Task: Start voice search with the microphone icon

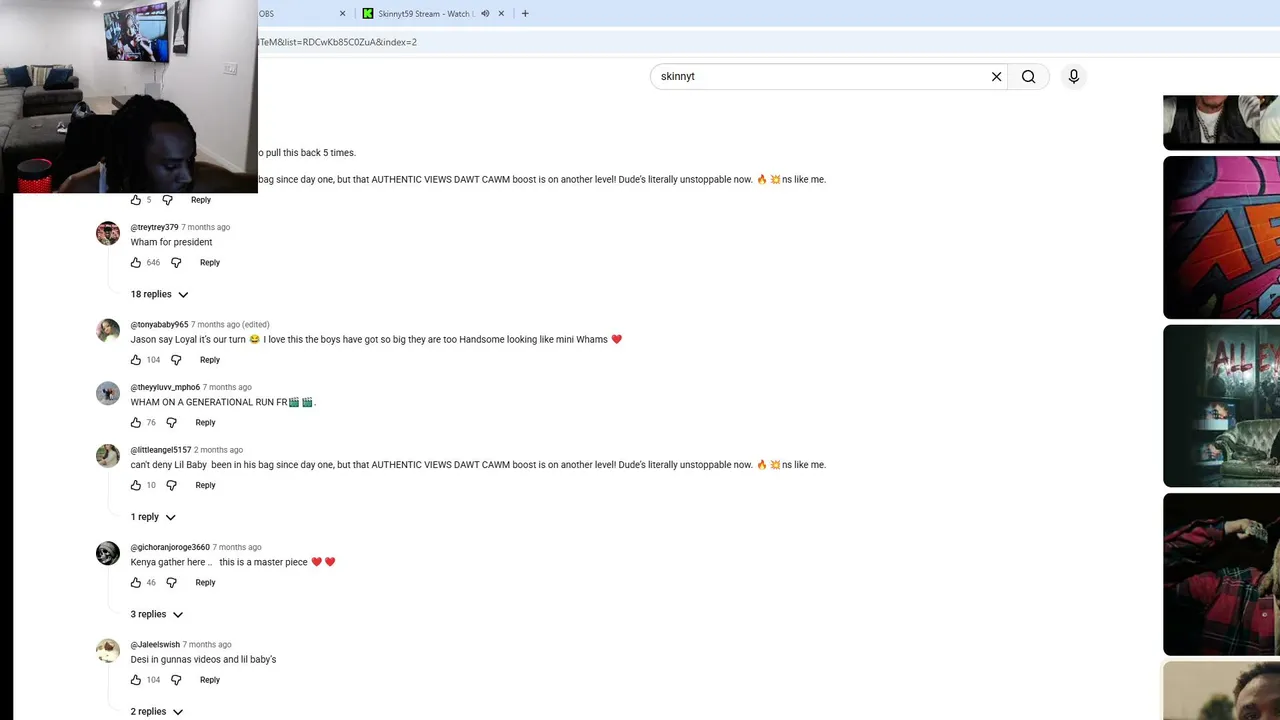Action: (x=1074, y=77)
